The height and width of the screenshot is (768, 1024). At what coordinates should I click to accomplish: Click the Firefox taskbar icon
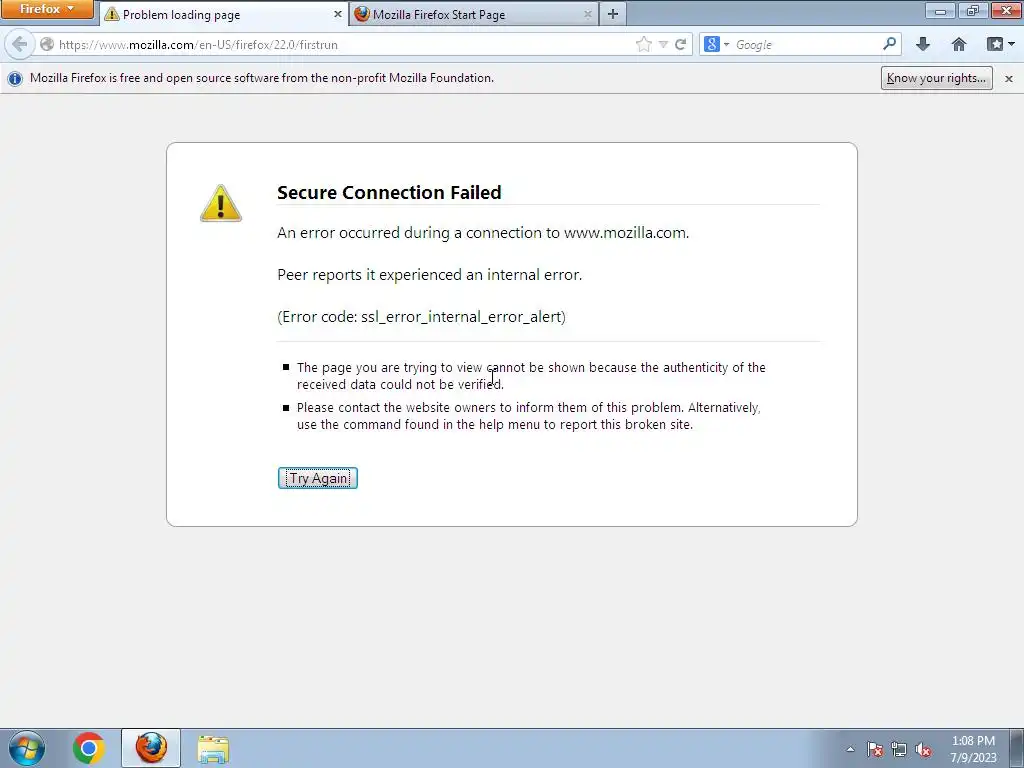coord(151,748)
